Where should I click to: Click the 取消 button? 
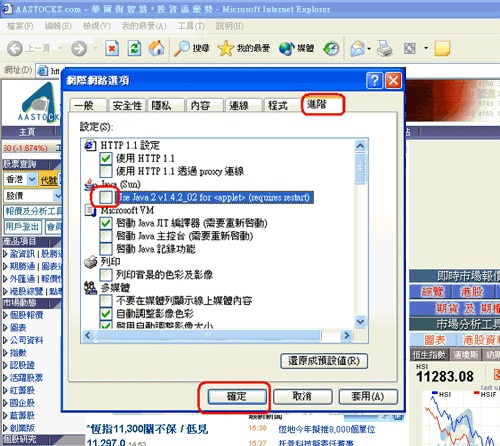click(x=303, y=397)
